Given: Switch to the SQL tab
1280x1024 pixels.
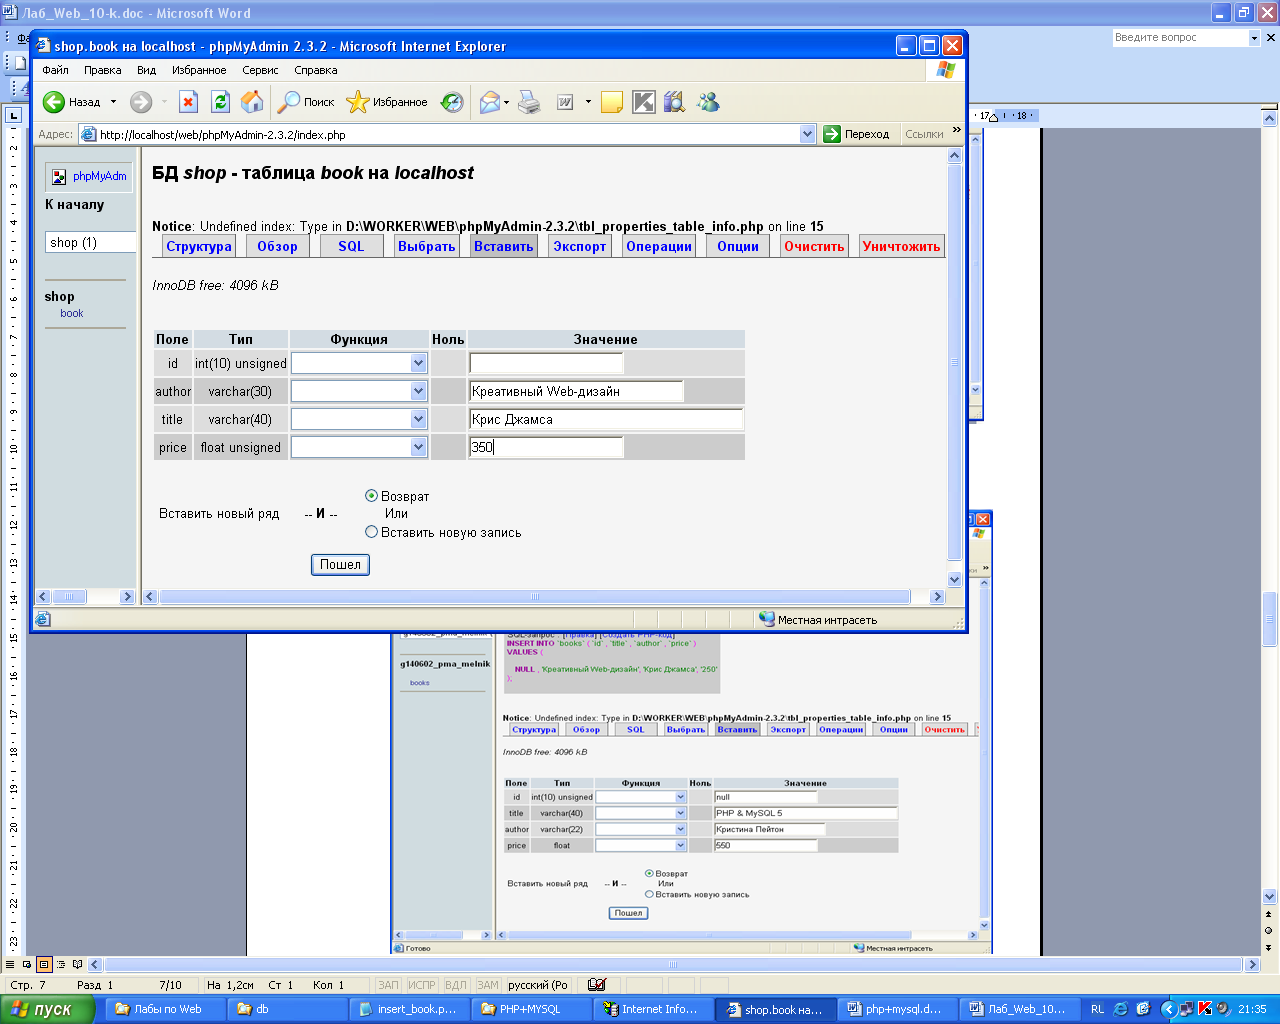Looking at the screenshot, I should click(x=351, y=246).
